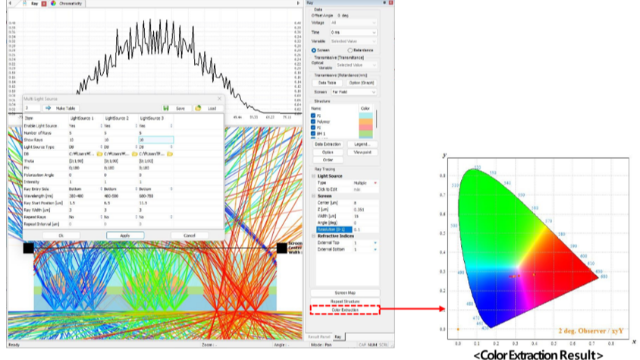
Task: Open the Voltage dropdown
Action: 353,23
